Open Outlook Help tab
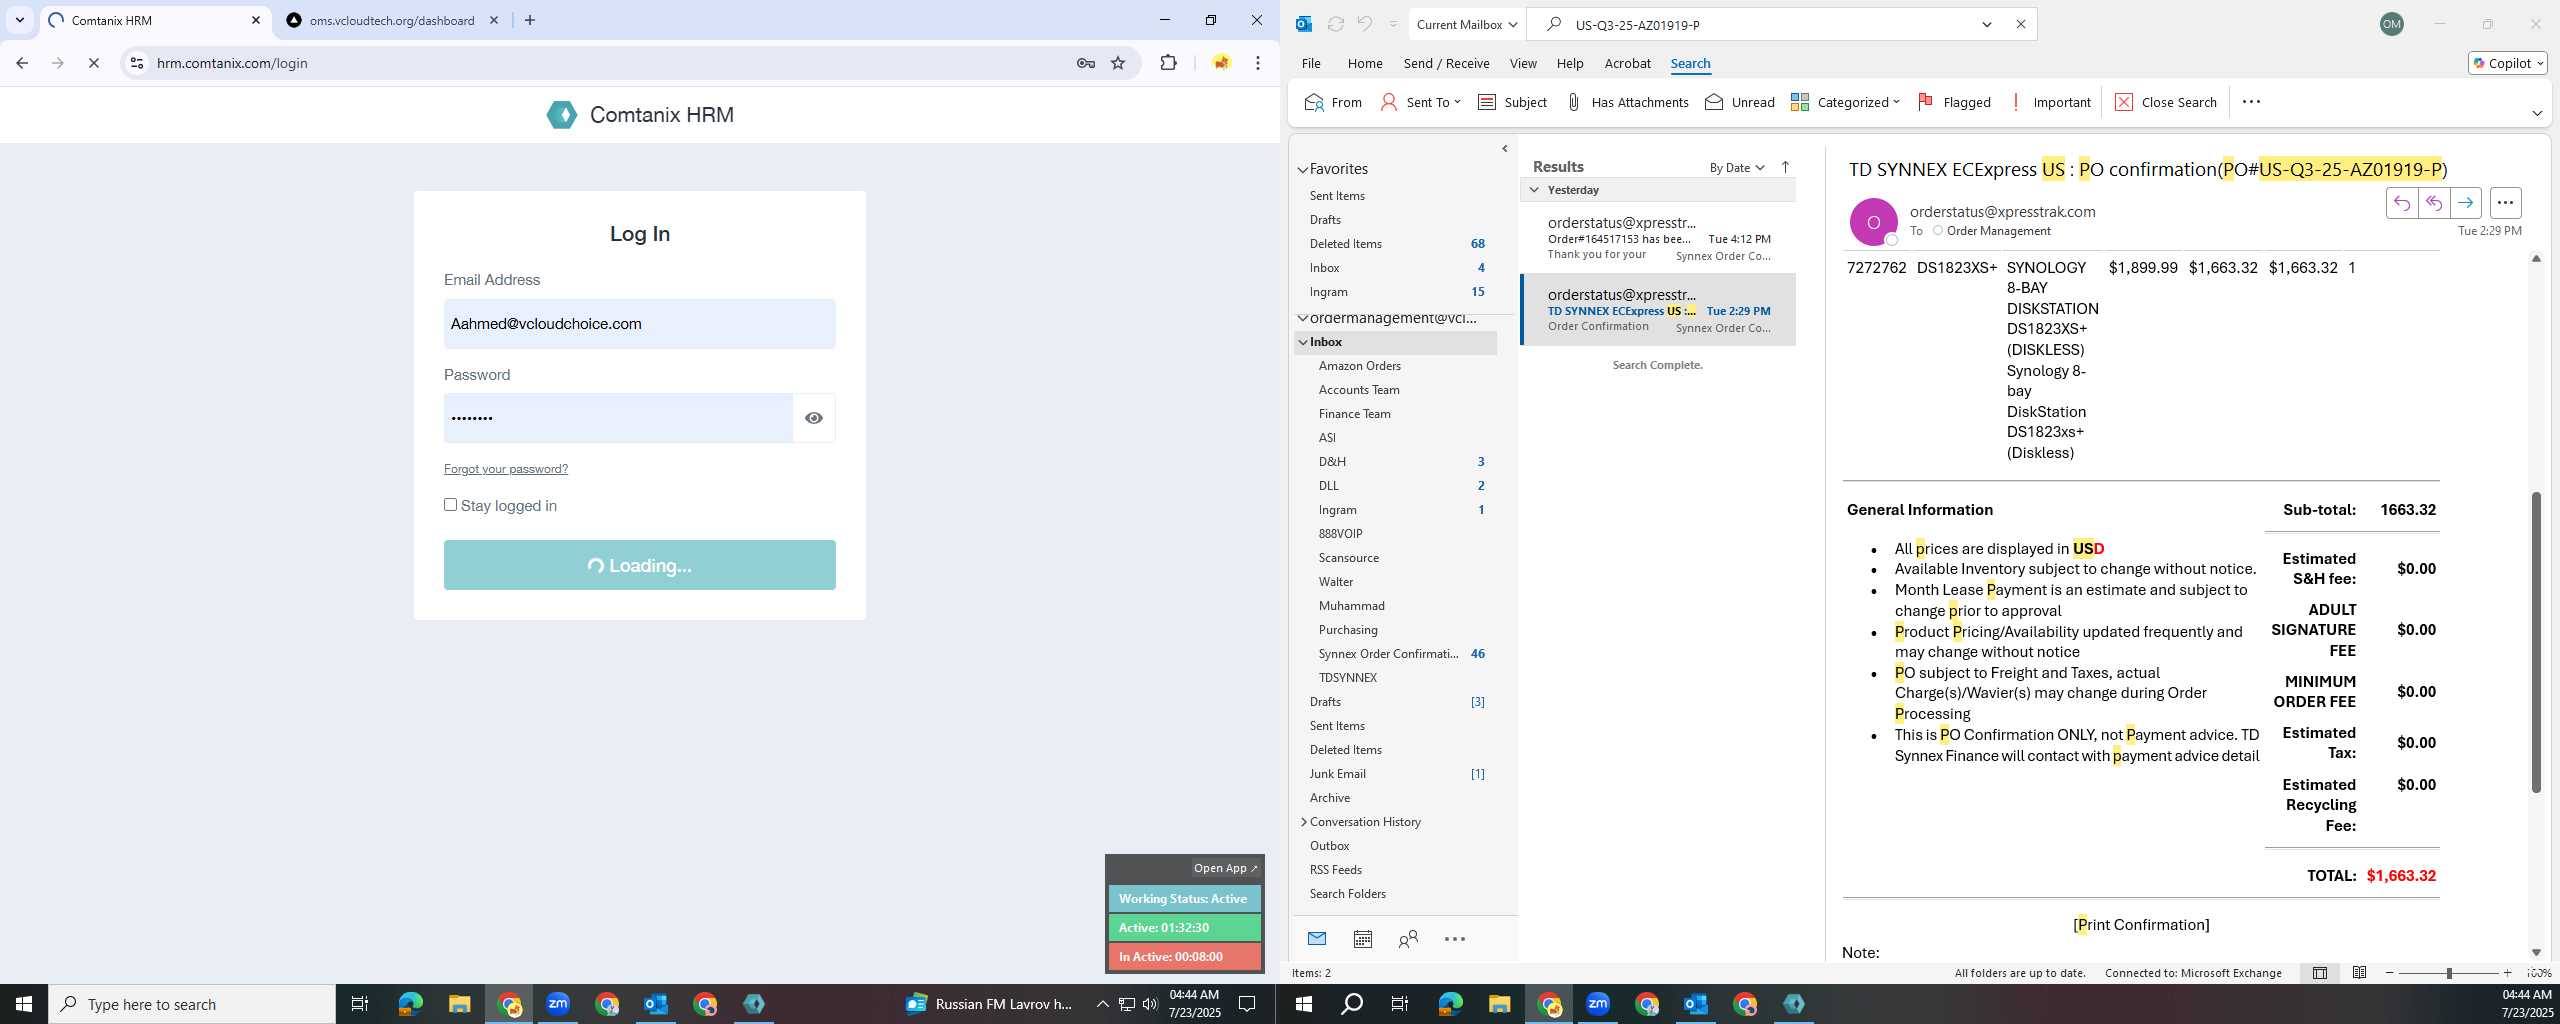The image size is (2560, 1024). coord(1570,63)
